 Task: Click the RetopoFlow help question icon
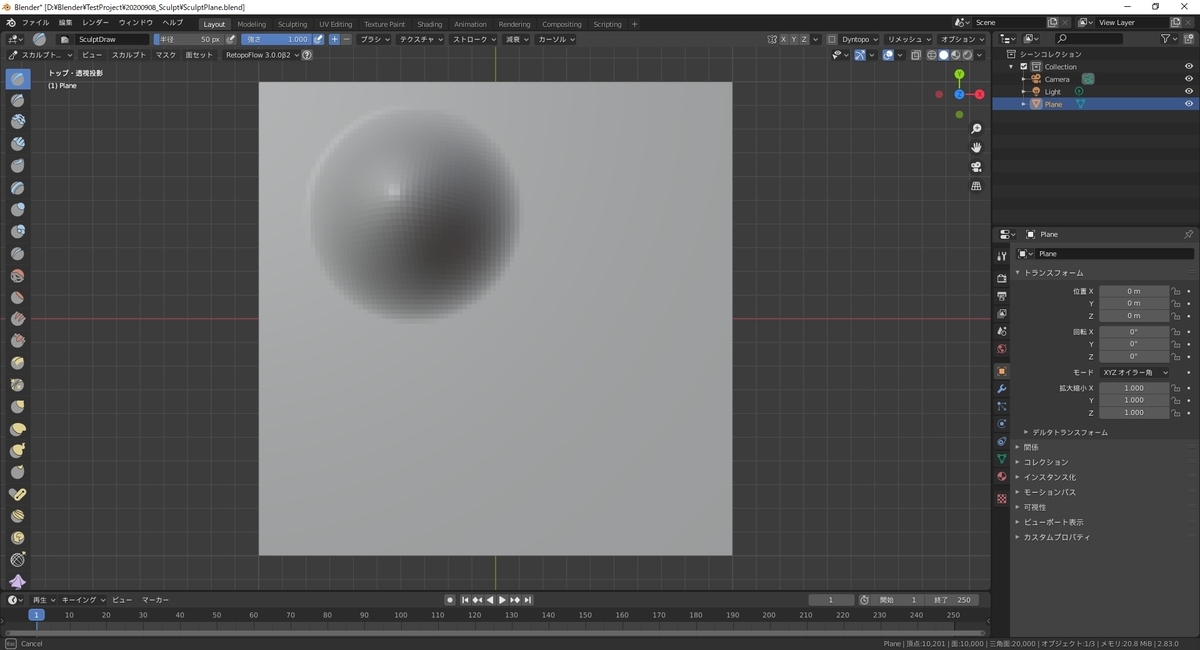pos(307,55)
